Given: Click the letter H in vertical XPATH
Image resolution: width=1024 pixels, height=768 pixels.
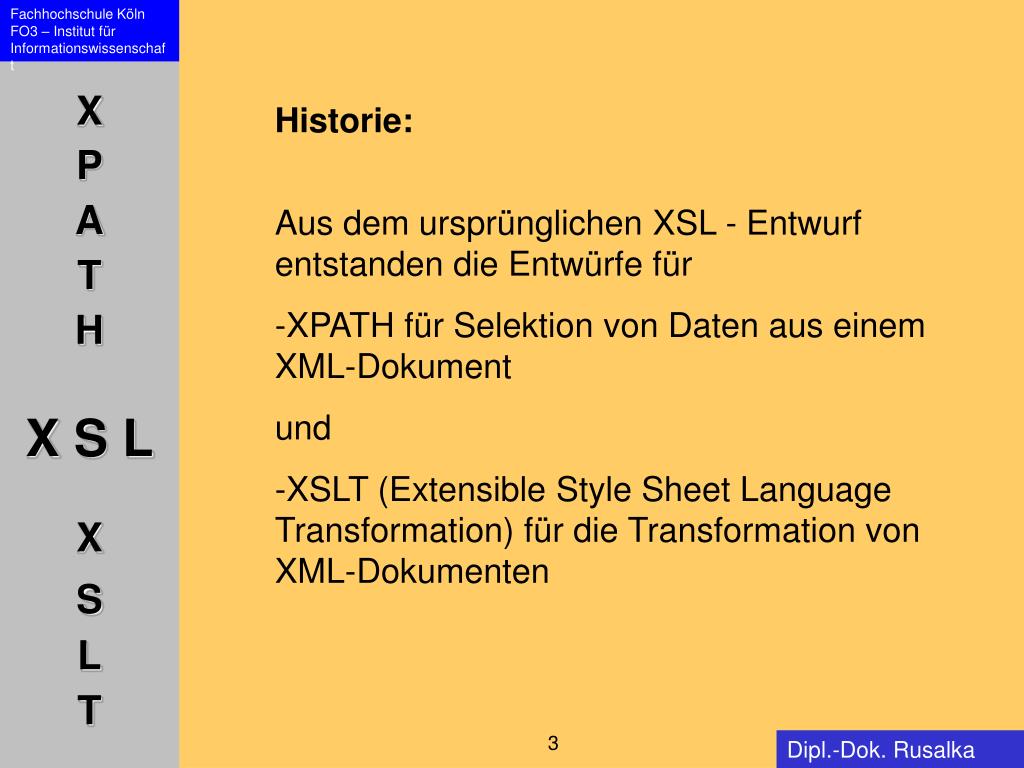Looking at the screenshot, I should pyautogui.click(x=89, y=330).
